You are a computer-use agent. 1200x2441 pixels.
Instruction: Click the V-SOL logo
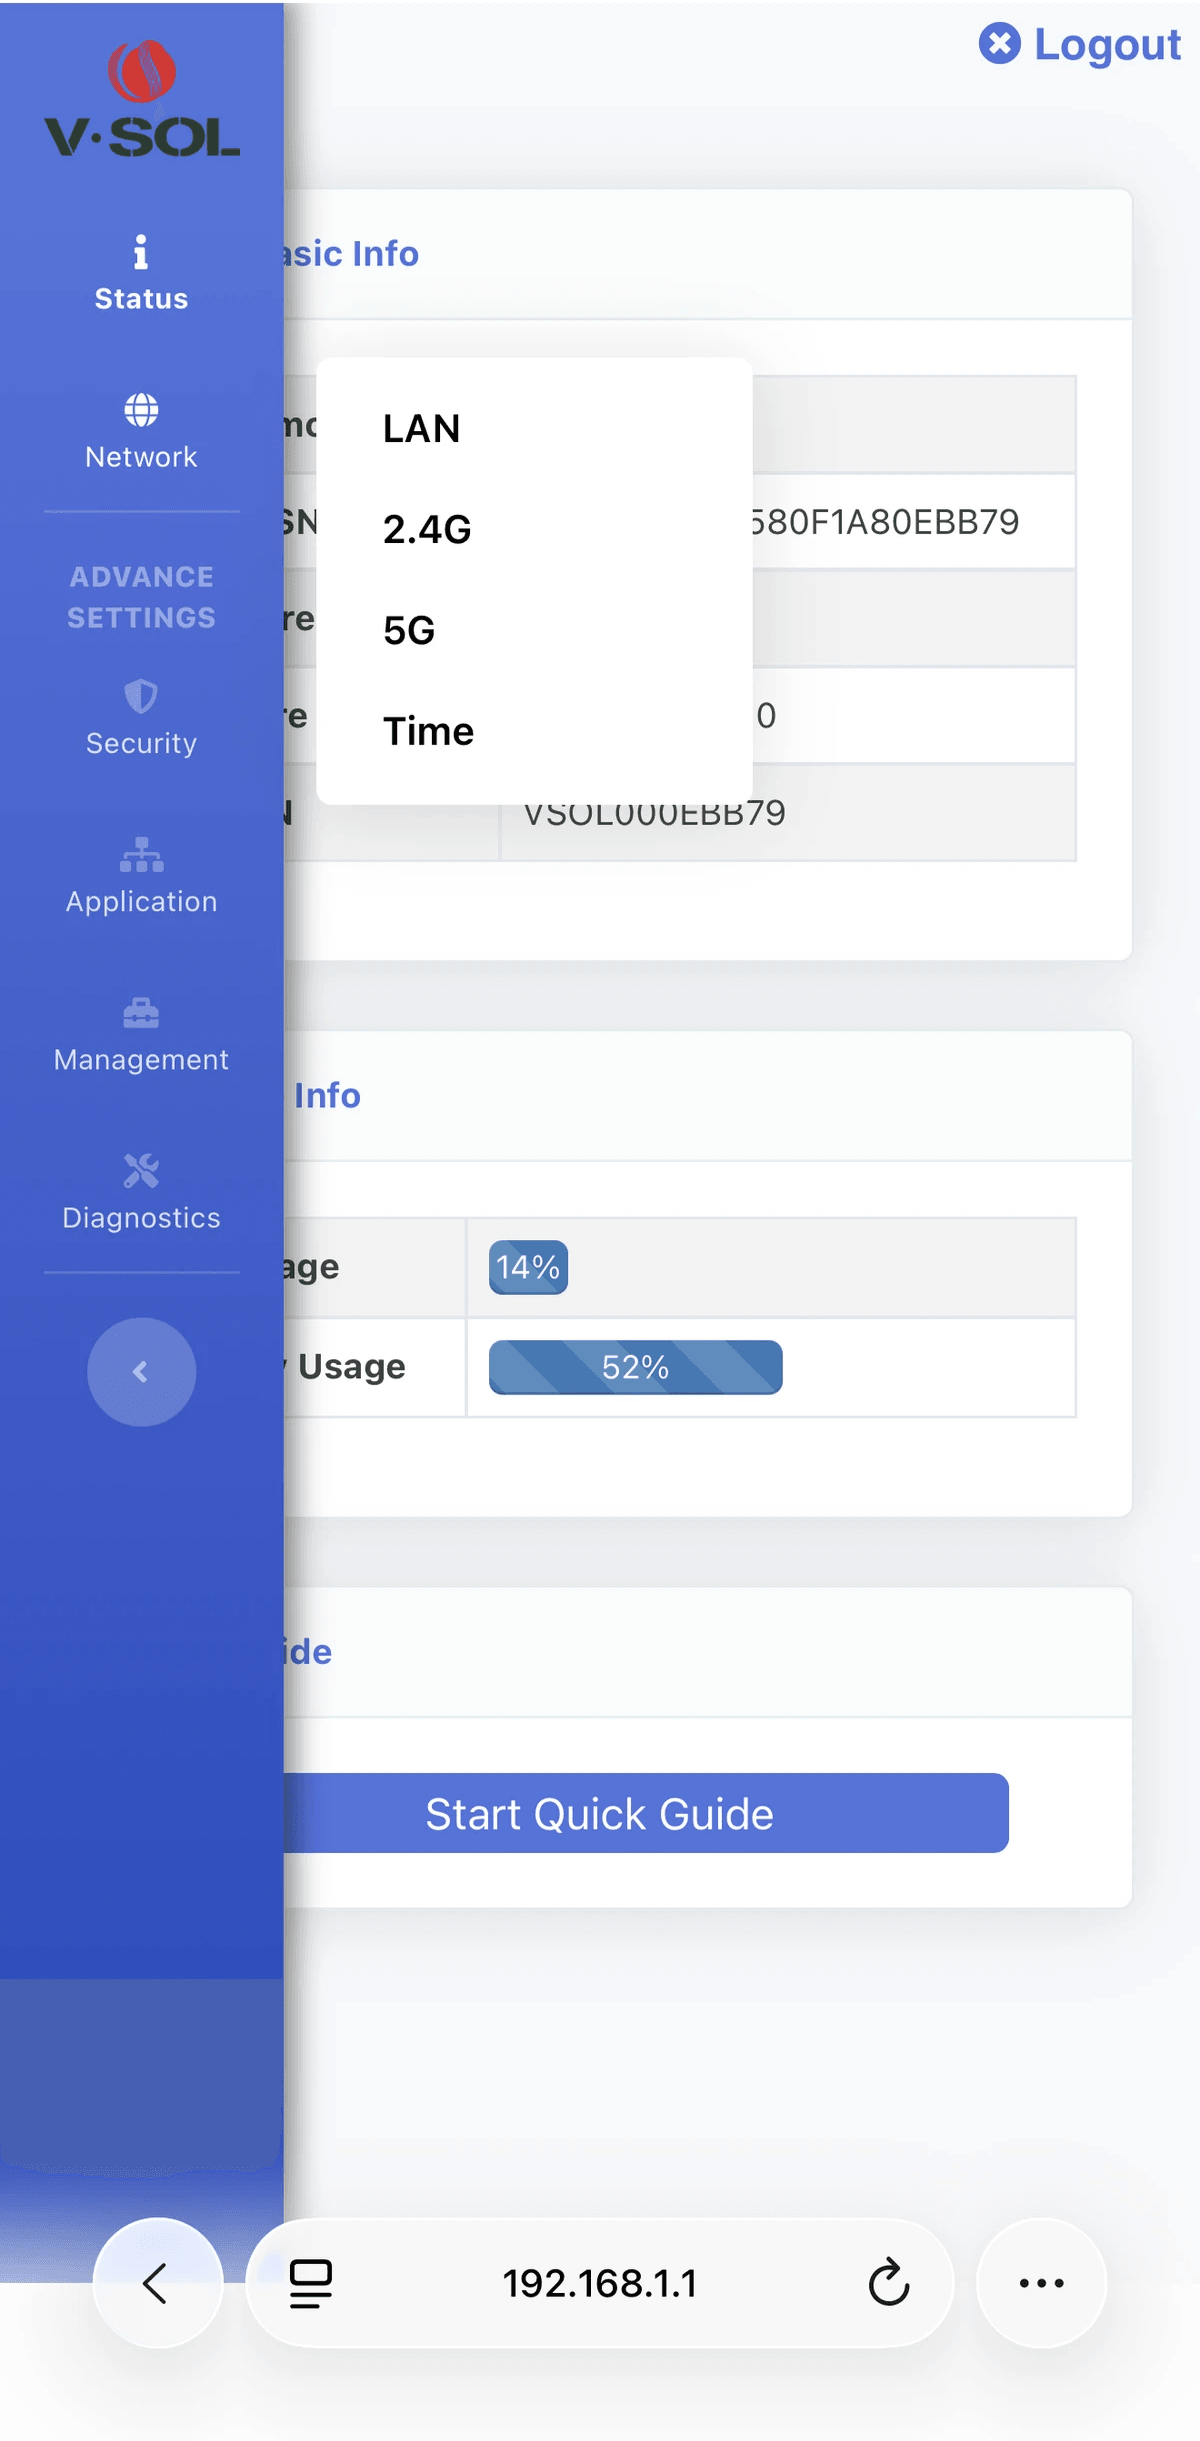[x=141, y=100]
